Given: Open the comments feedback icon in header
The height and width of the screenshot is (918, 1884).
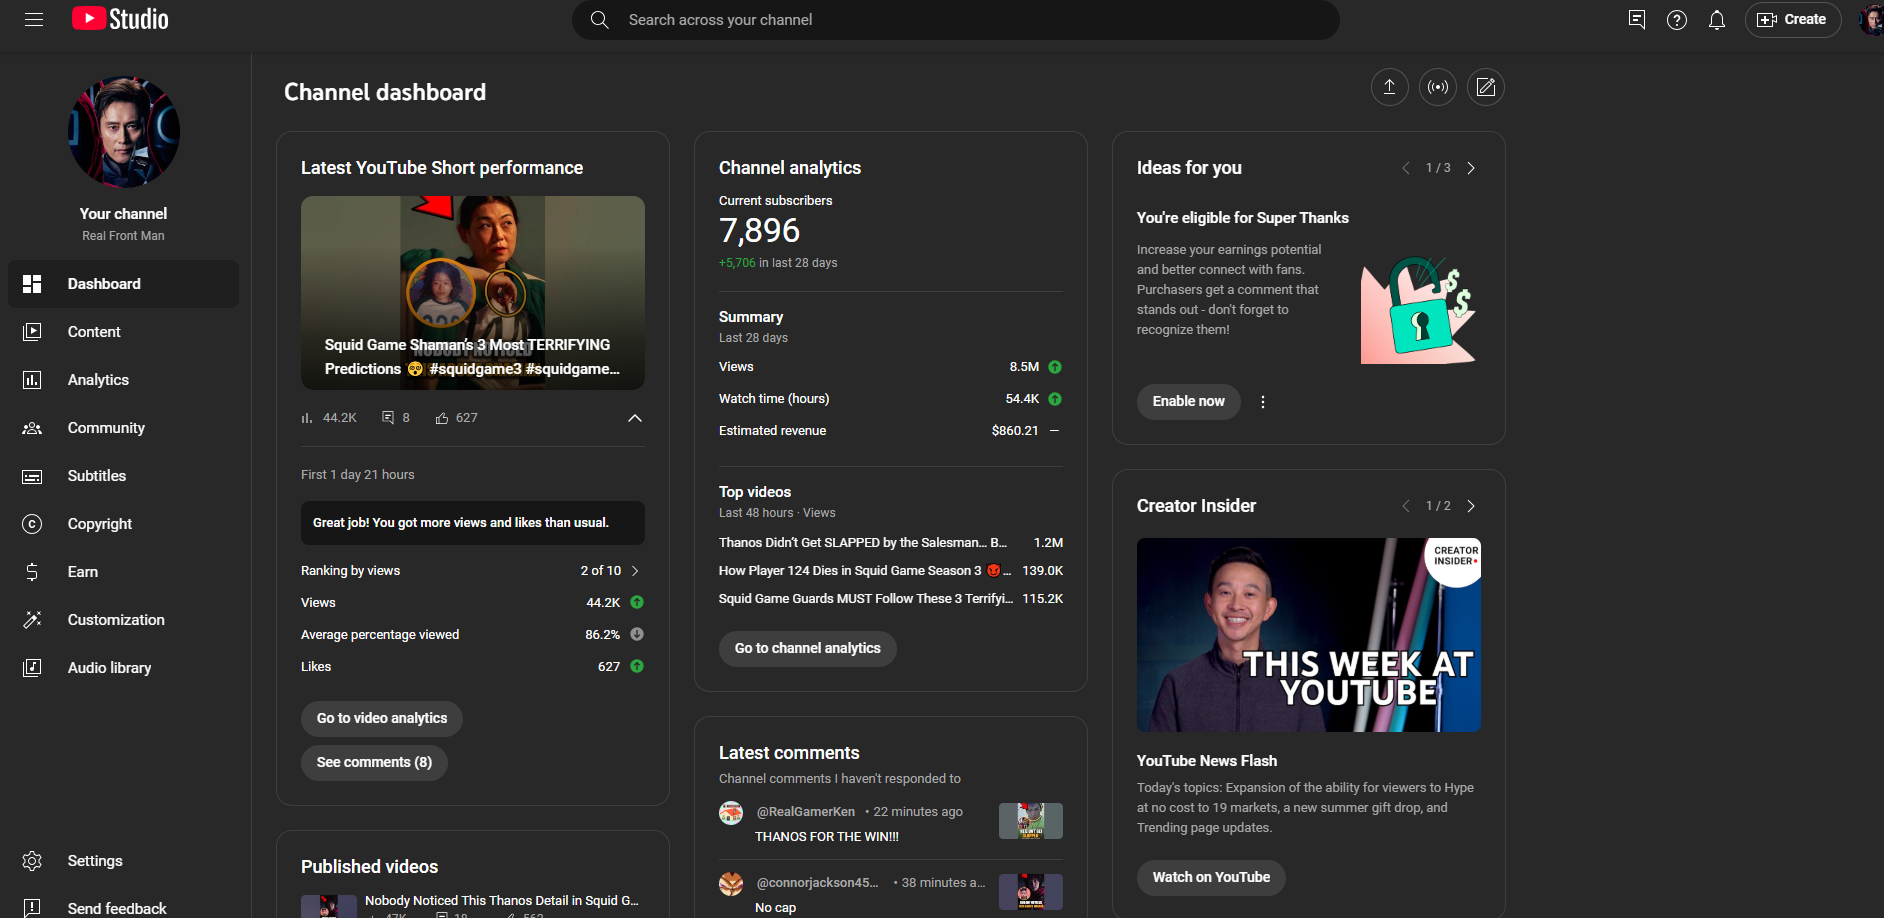Looking at the screenshot, I should coord(1637,19).
